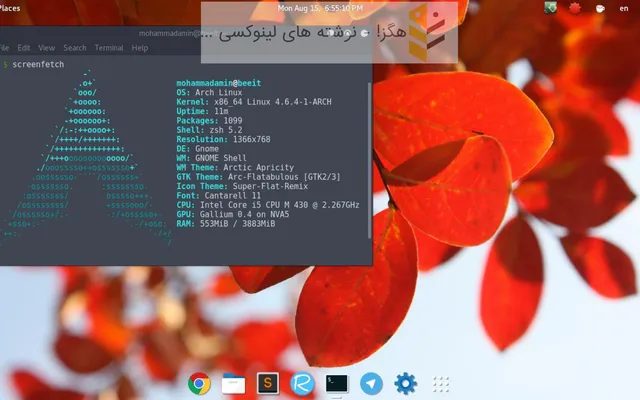Image resolution: width=640 pixels, height=400 pixels.
Task: Launch Google Chrome from the dock
Action: click(x=199, y=384)
